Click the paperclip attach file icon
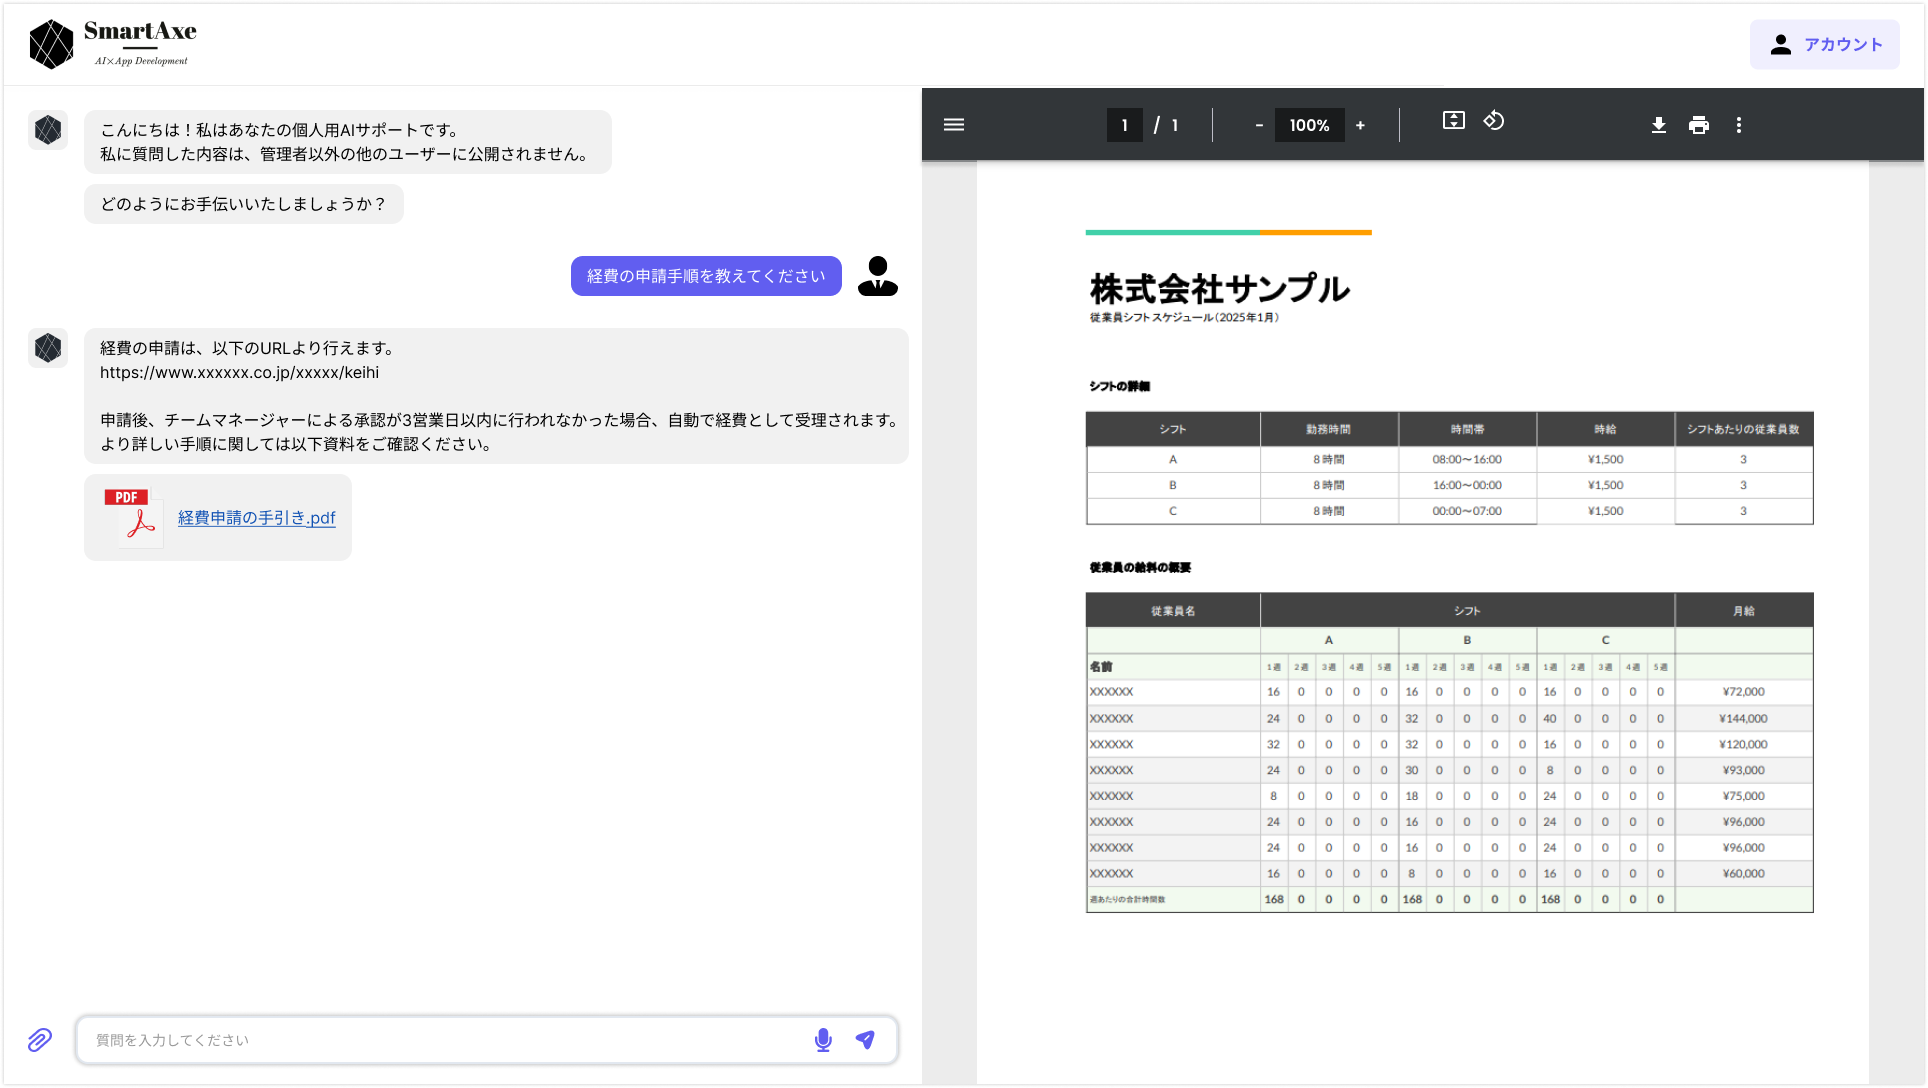The height and width of the screenshot is (1088, 1928). [39, 1040]
